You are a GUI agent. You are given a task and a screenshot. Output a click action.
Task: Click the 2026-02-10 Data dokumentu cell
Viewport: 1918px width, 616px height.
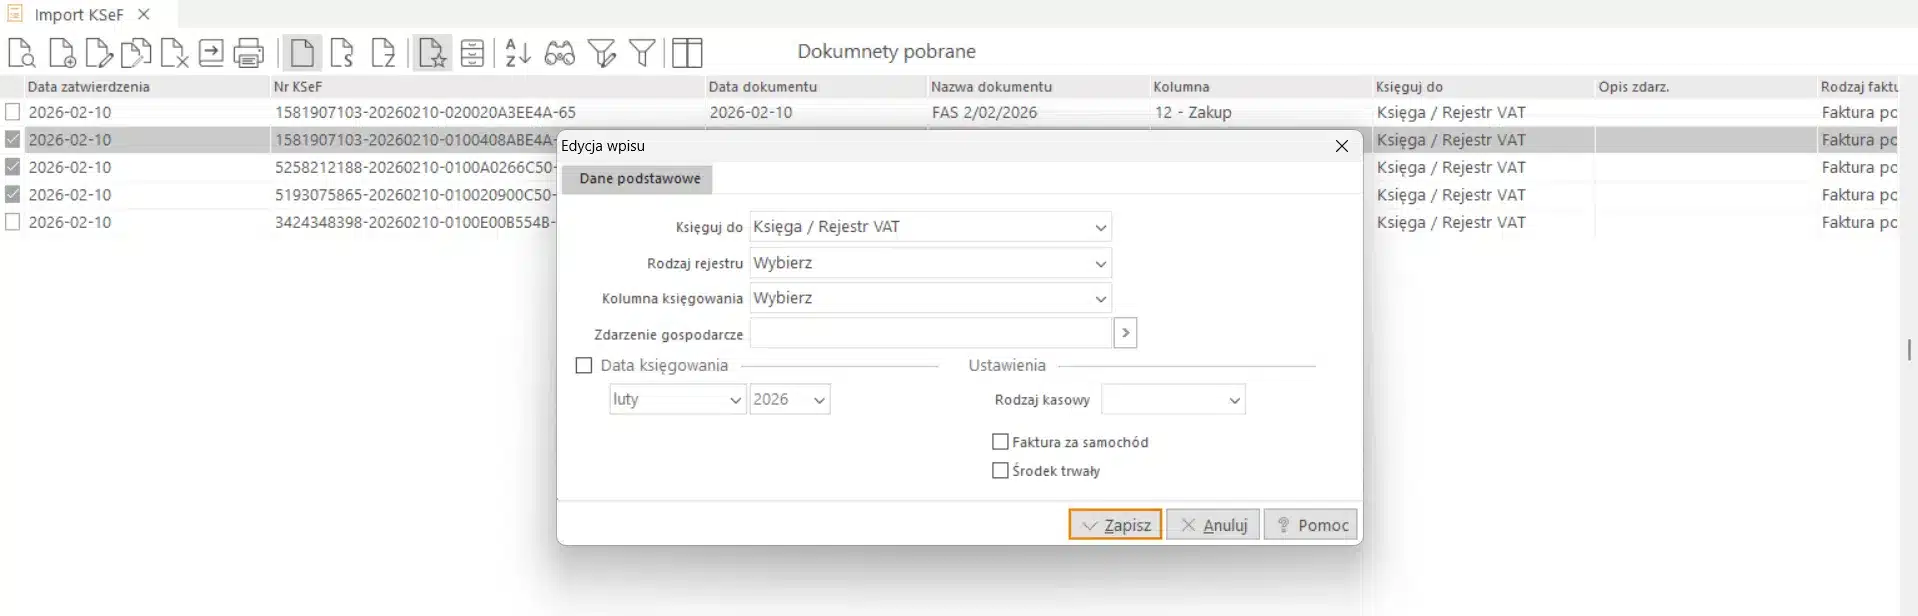(751, 112)
